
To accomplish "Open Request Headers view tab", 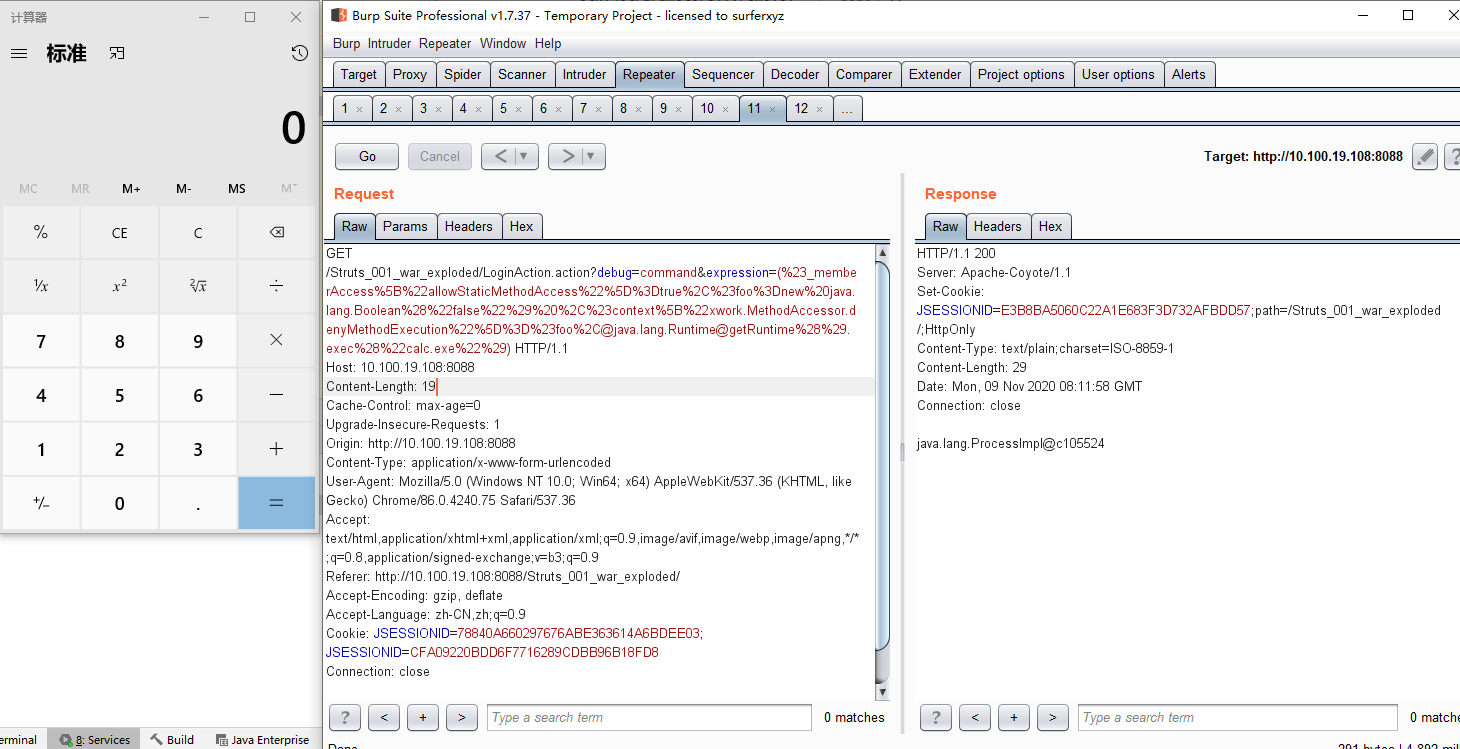I will (x=469, y=226).
